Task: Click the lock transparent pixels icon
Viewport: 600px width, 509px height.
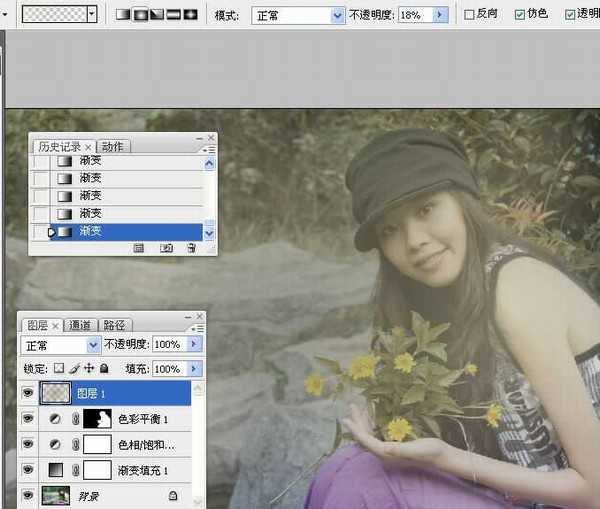Action: click(58, 368)
